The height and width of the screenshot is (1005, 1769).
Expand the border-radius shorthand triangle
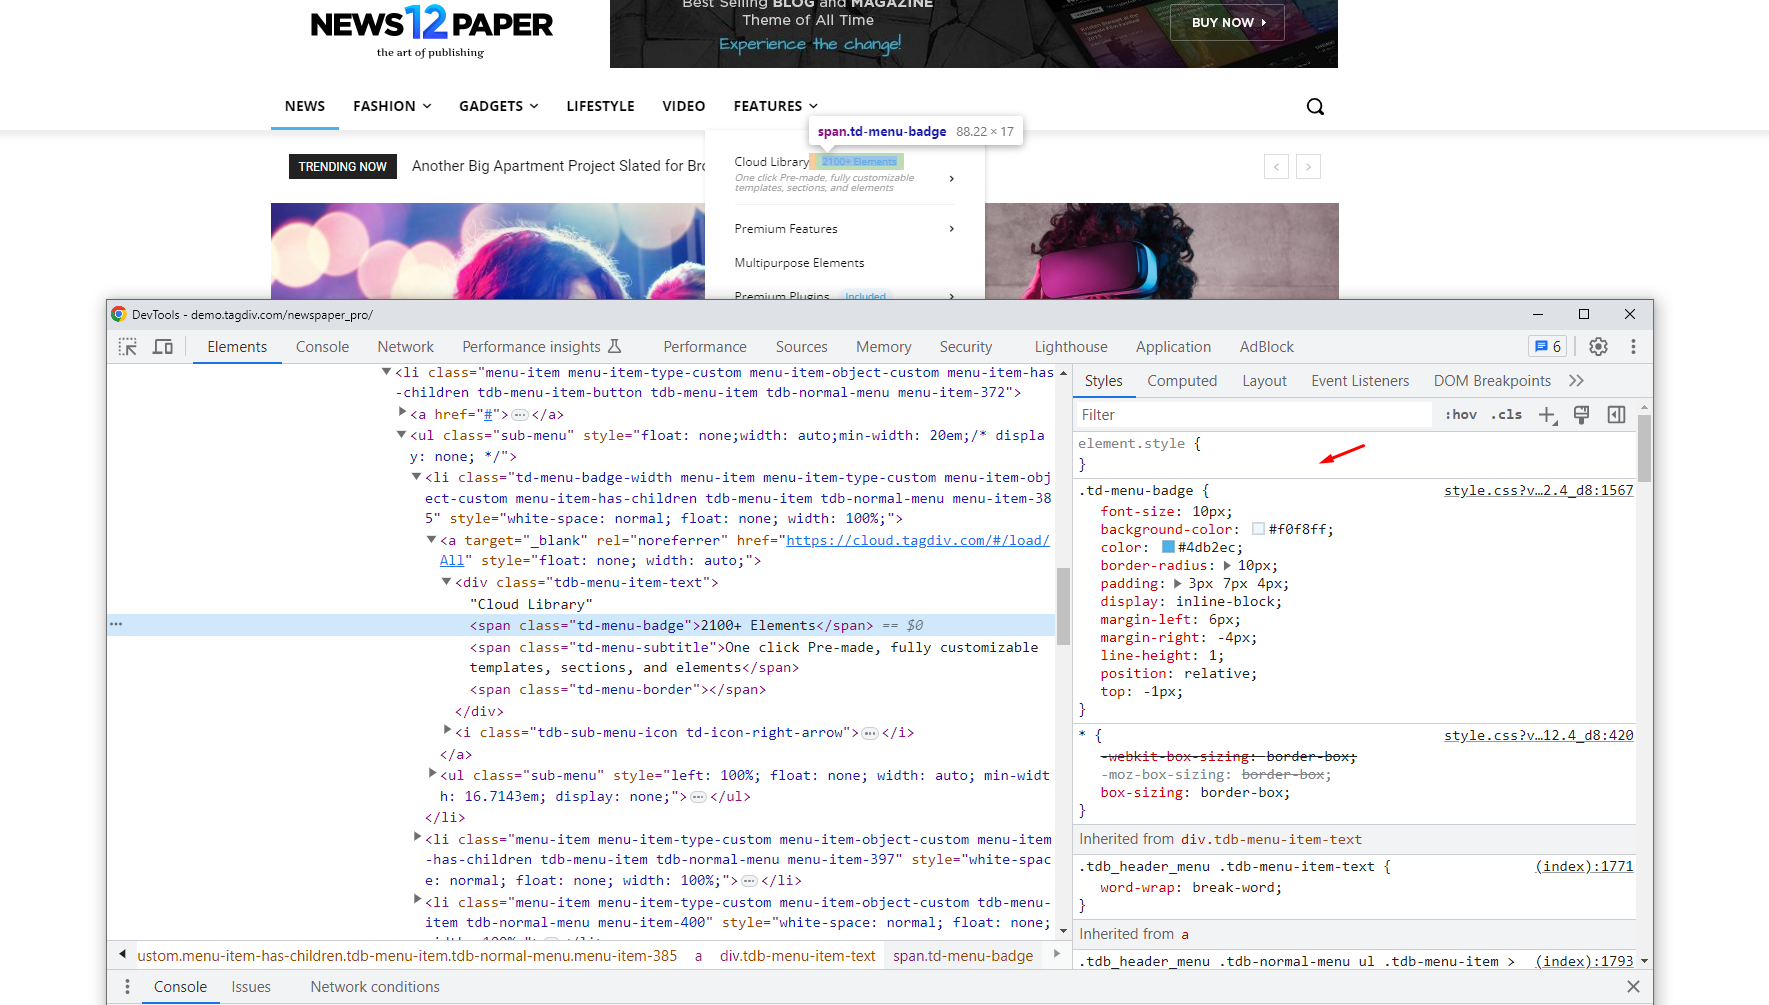tap(1227, 566)
